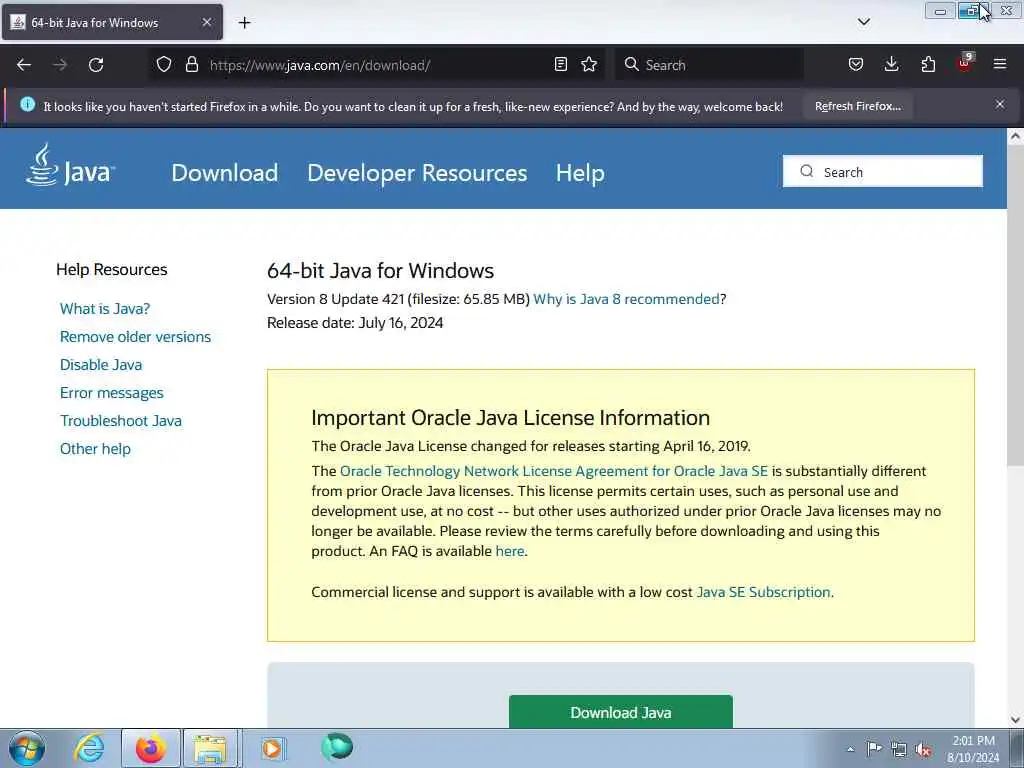This screenshot has height=768, width=1024.
Task: Click the Forward navigation arrow
Action: click(59, 65)
